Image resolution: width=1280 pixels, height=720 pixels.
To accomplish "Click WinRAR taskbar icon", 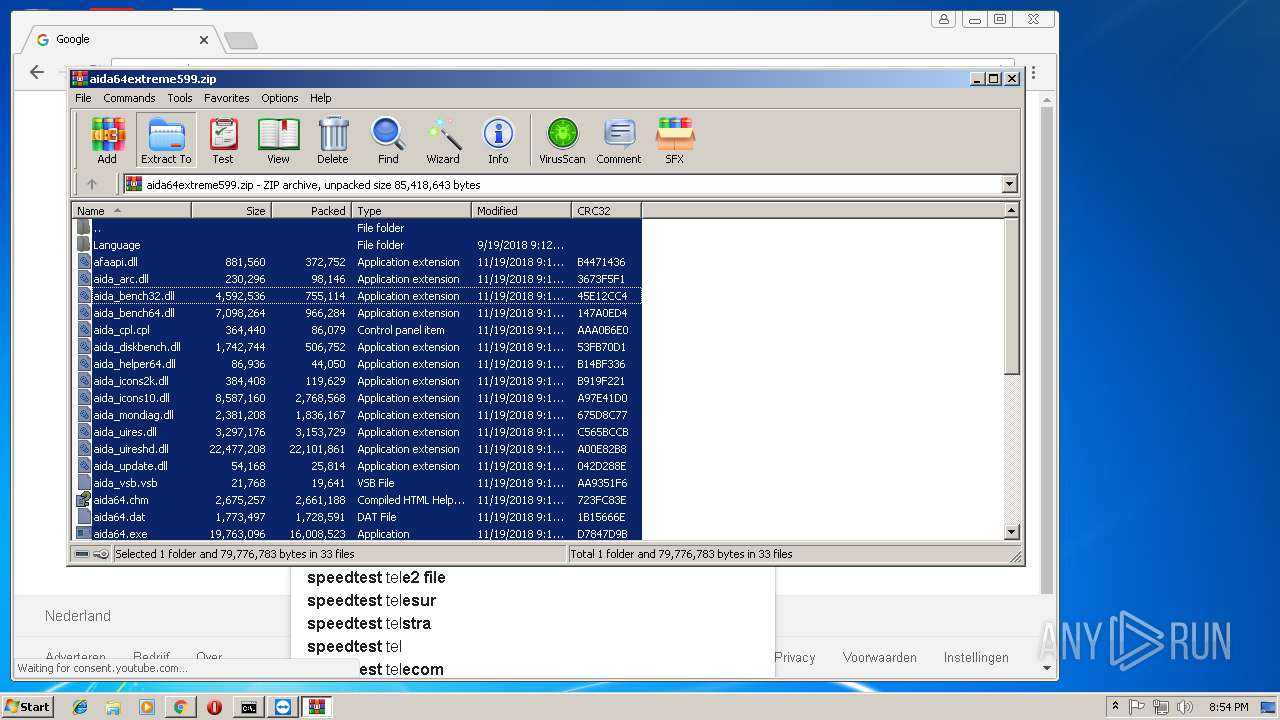I will (x=316, y=707).
